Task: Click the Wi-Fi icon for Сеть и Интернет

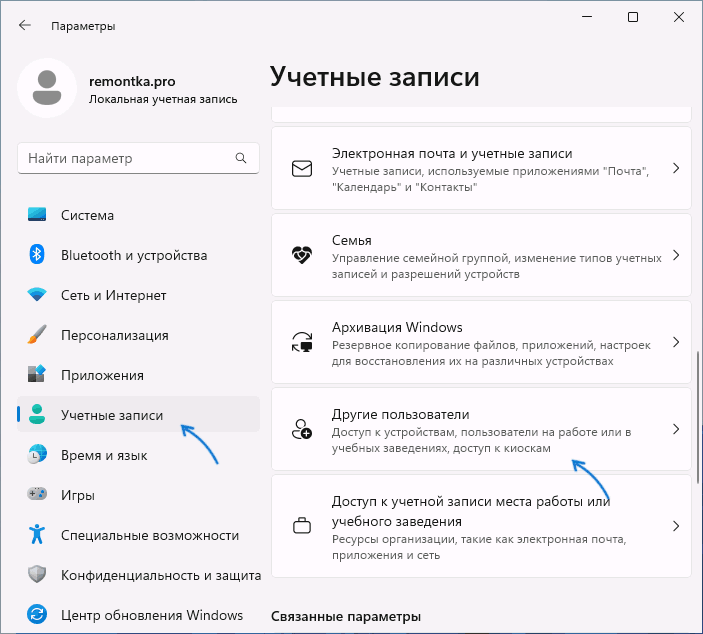Action: [x=37, y=295]
